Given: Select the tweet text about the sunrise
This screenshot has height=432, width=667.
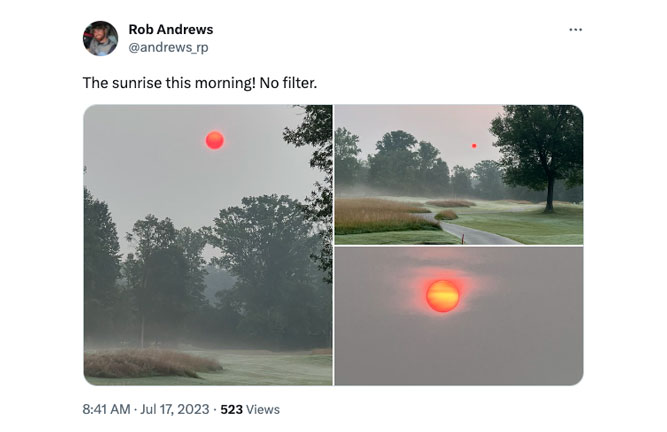Looking at the screenshot, I should point(200,82).
